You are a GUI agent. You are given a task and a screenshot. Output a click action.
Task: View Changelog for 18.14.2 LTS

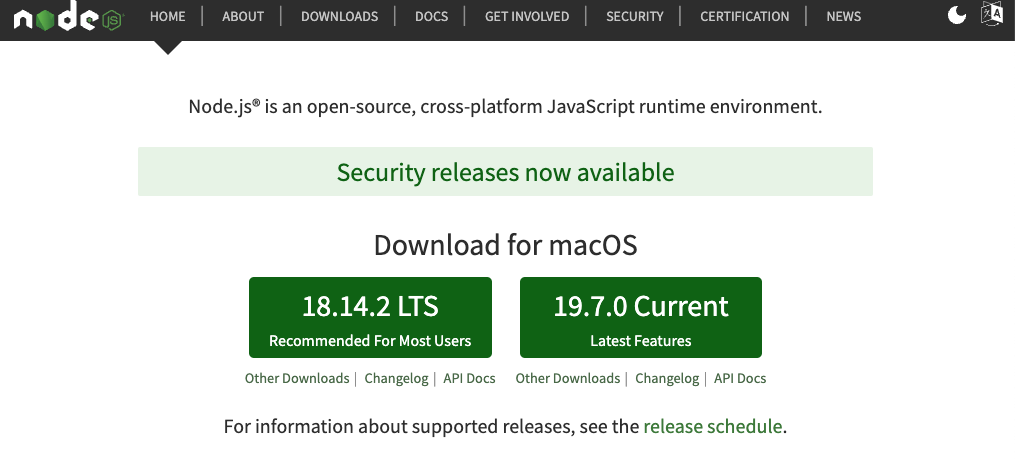396,379
